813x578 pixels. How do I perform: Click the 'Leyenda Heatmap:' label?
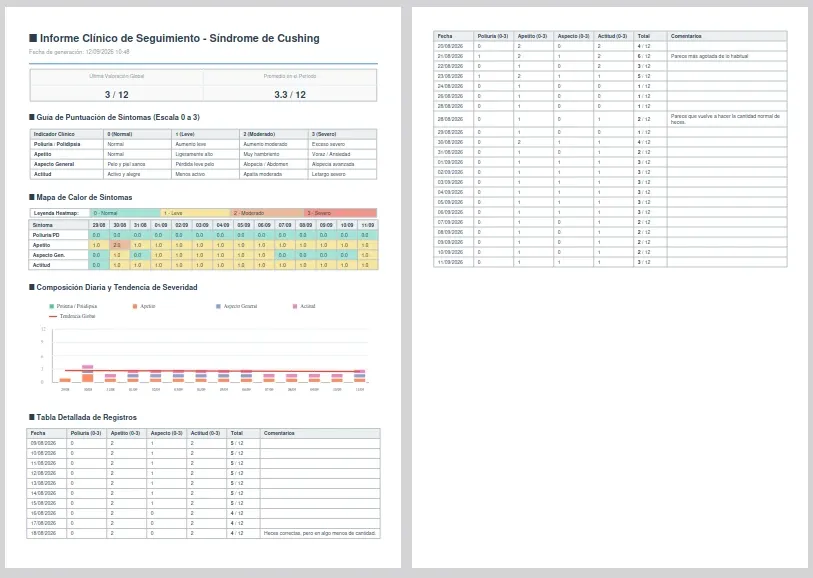(55, 213)
